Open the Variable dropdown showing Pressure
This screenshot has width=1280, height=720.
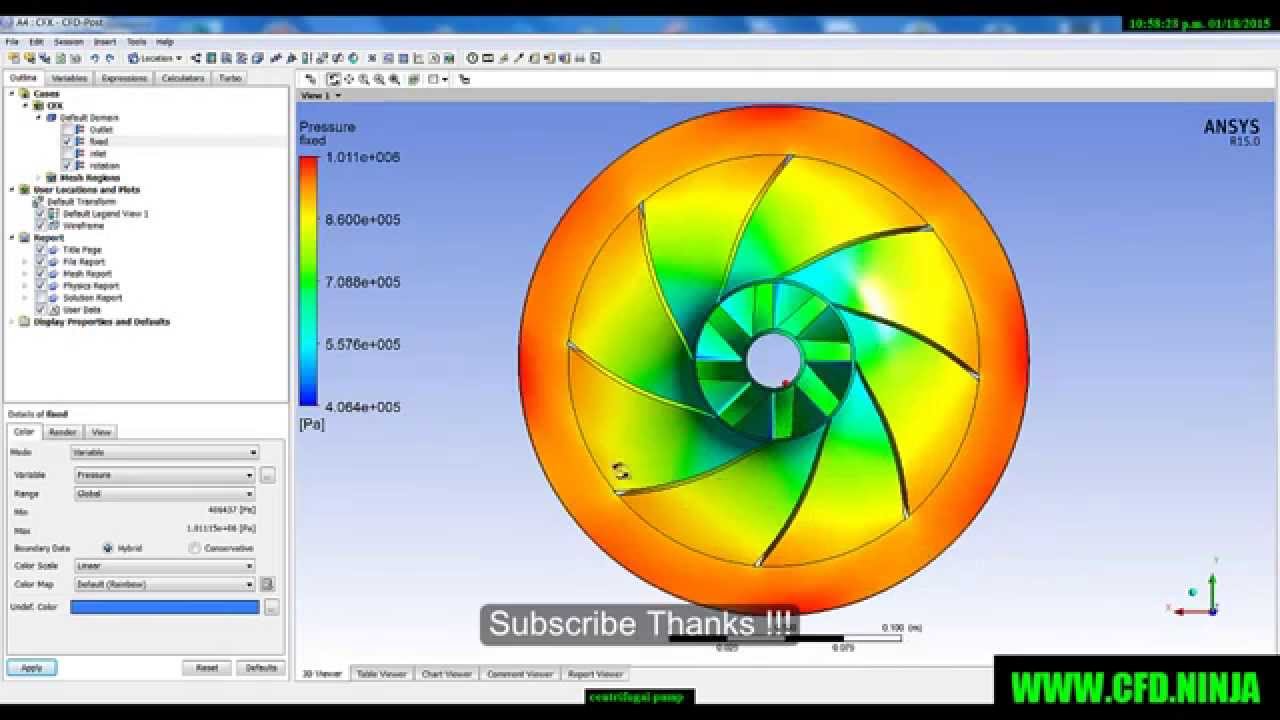(x=165, y=475)
